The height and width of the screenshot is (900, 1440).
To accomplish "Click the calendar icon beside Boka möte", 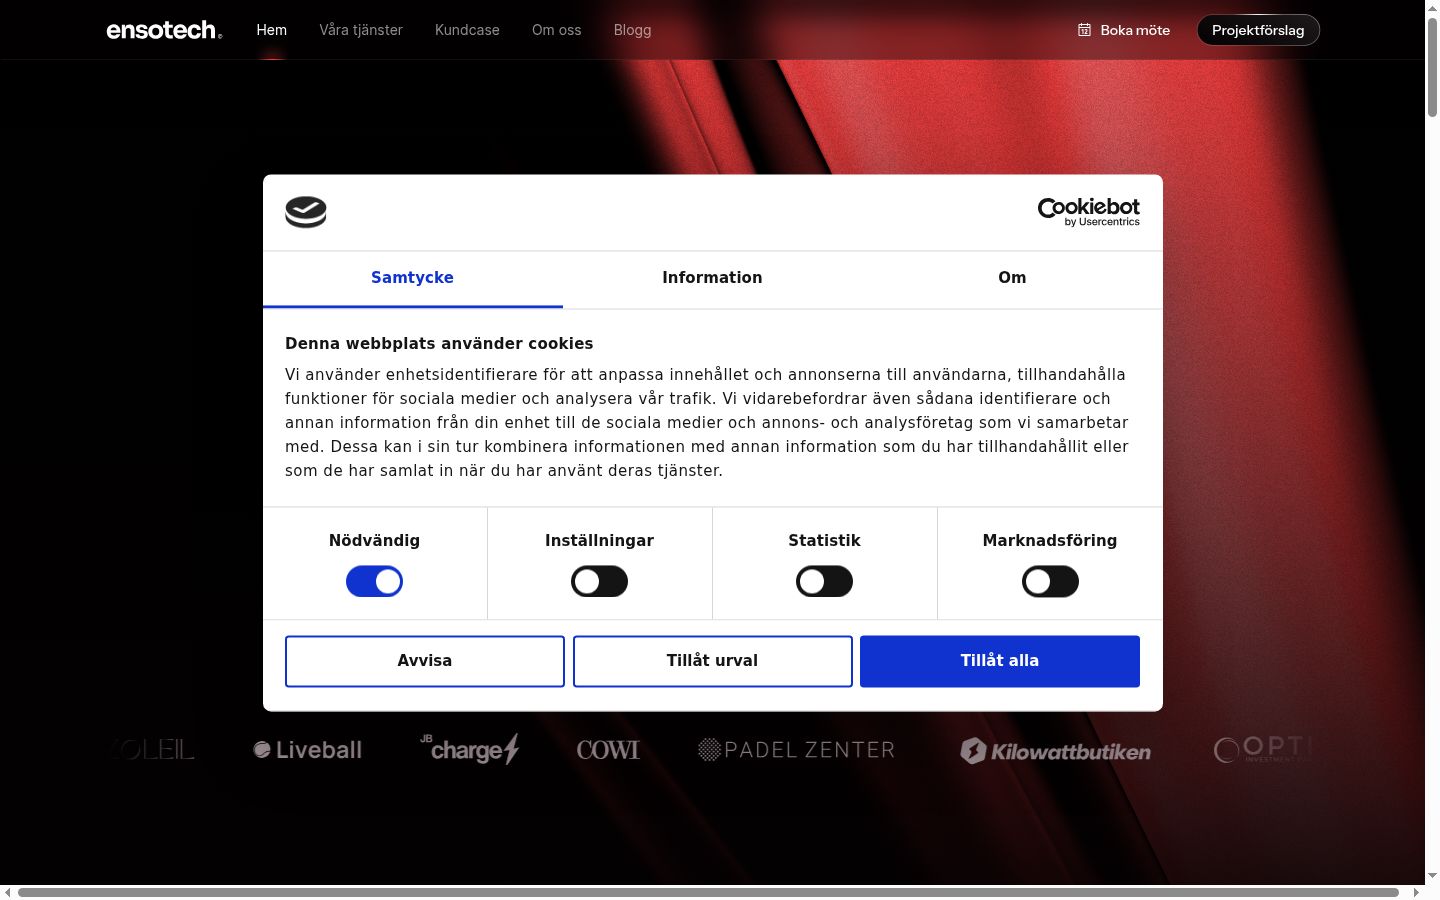I will point(1084,30).
